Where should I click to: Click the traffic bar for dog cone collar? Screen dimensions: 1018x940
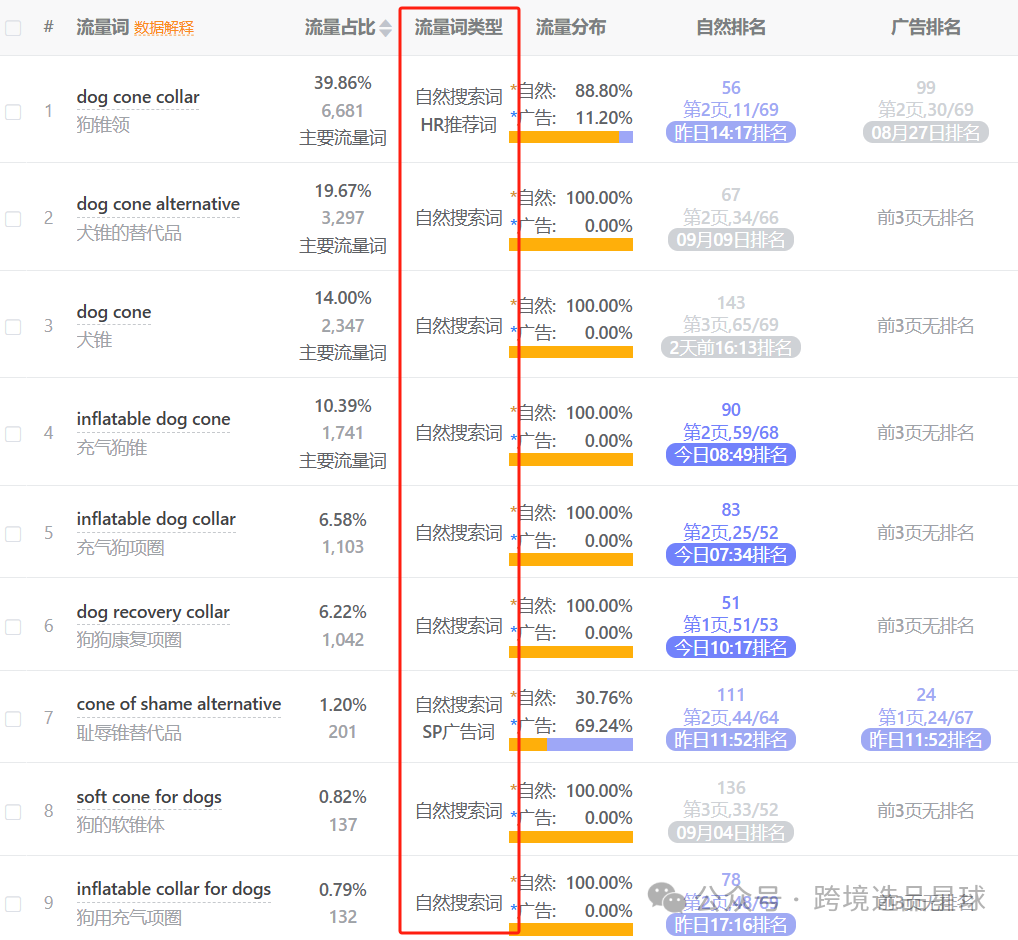pos(571,137)
